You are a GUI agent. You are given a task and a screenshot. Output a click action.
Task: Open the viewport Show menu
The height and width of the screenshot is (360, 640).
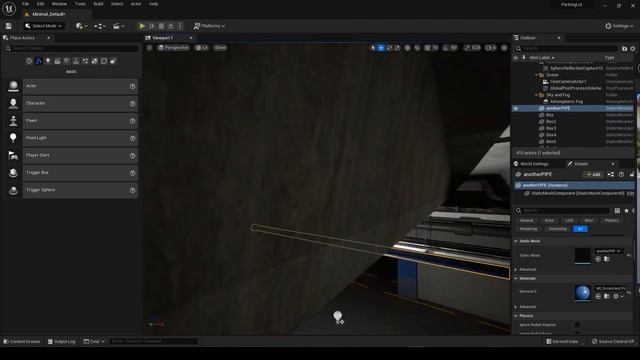coord(220,47)
